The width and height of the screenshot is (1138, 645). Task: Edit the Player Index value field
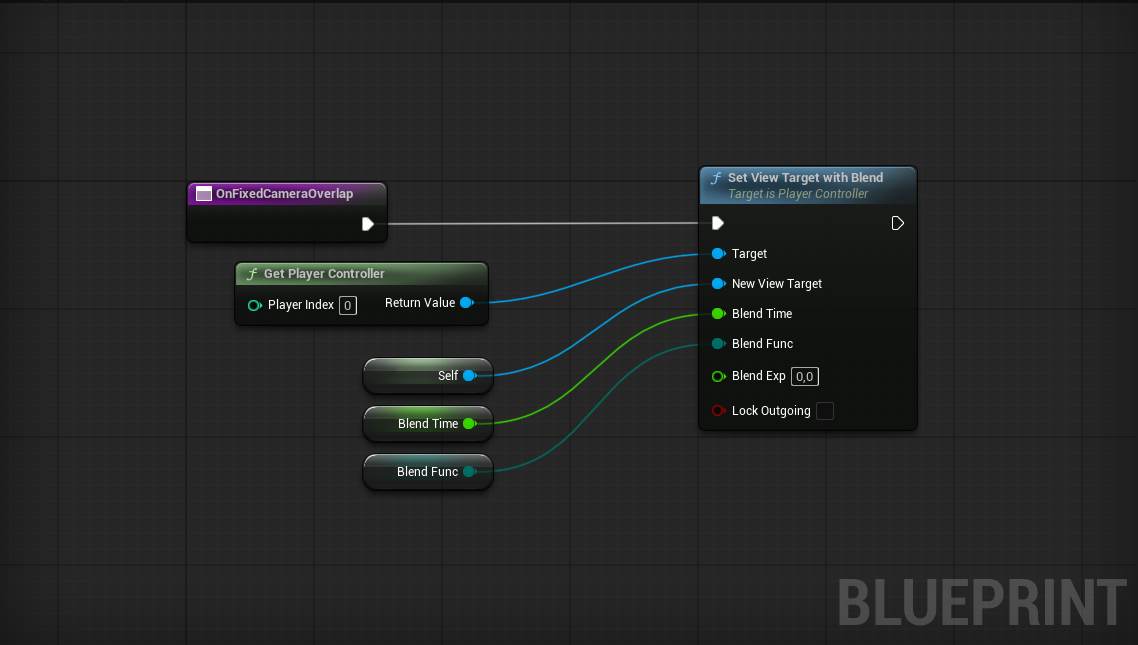347,305
